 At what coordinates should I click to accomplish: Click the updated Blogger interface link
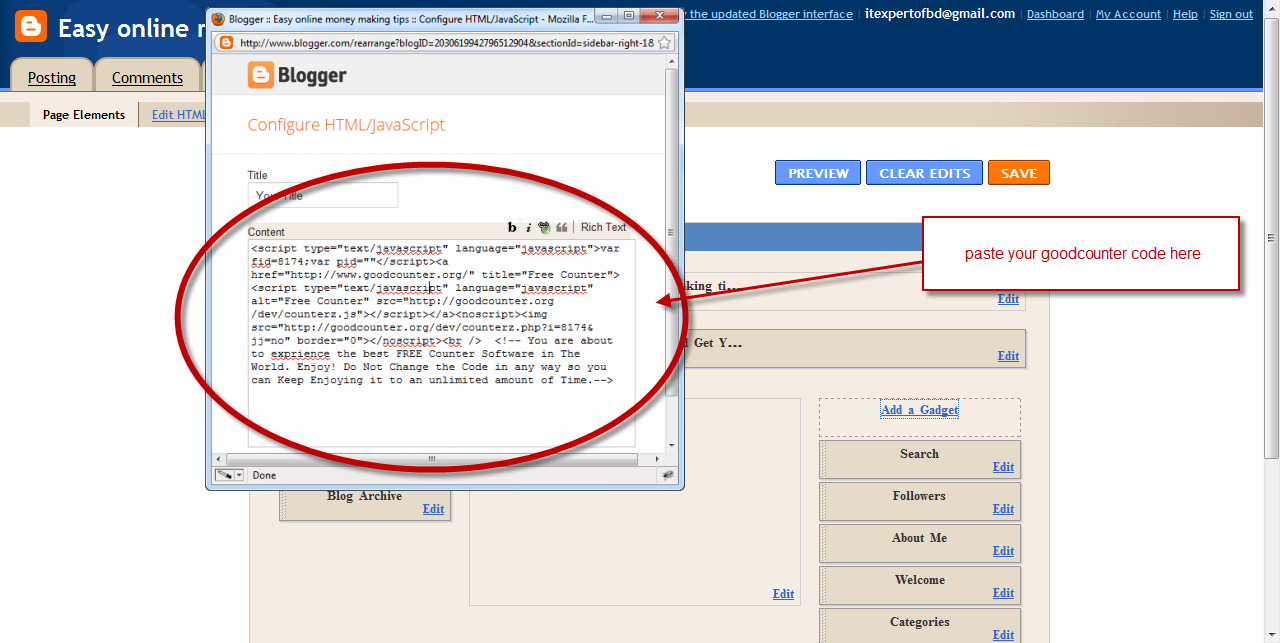pyautogui.click(x=768, y=14)
